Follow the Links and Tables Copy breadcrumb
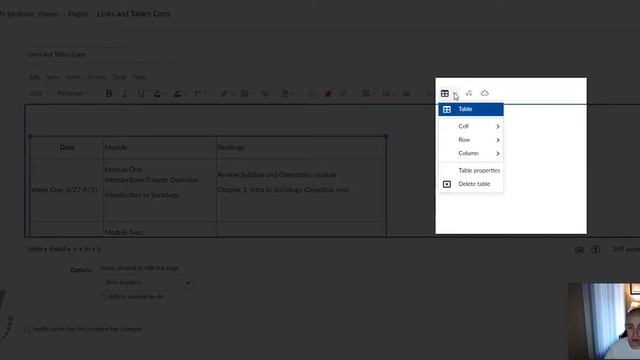This screenshot has height=360, width=640. click(133, 13)
